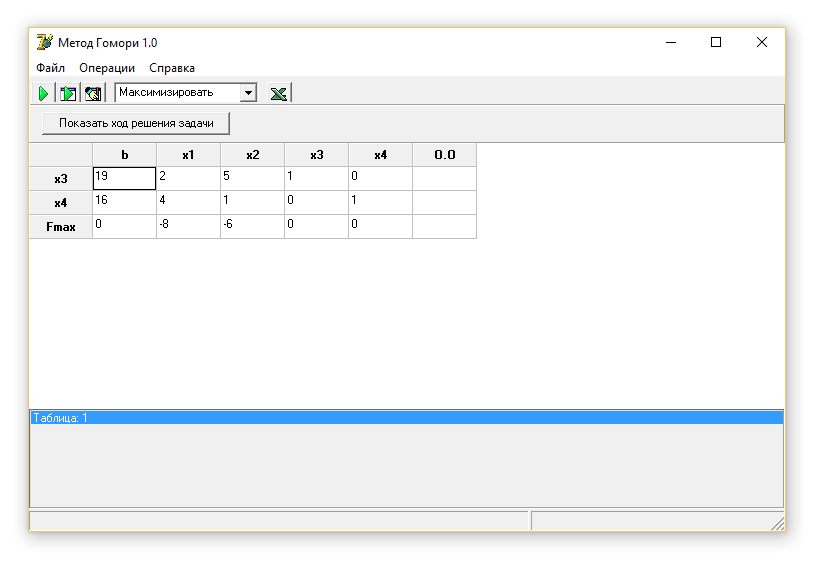Screen dimensions: 825x572
Task: Select Fmax cell in b column containing 0
Action: point(125,227)
